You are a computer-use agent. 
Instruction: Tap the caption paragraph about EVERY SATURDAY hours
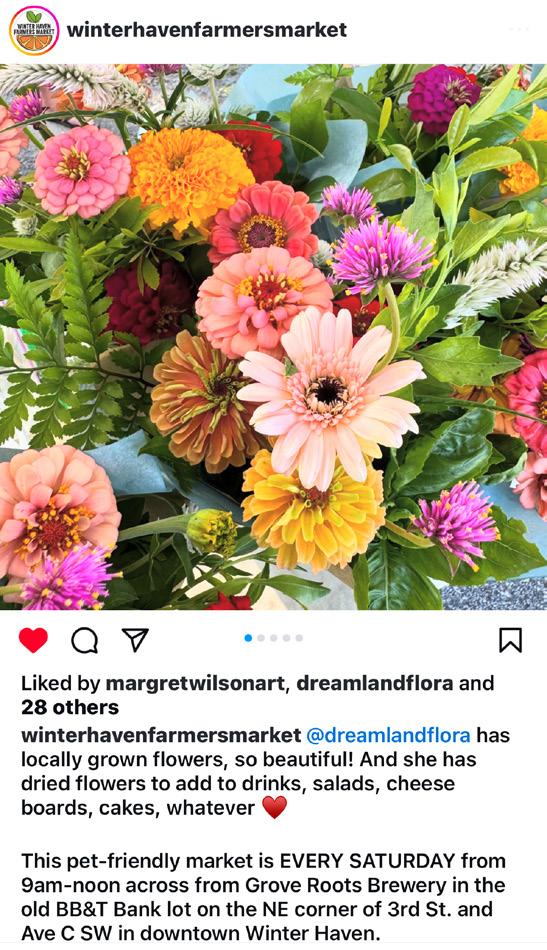(x=264, y=897)
